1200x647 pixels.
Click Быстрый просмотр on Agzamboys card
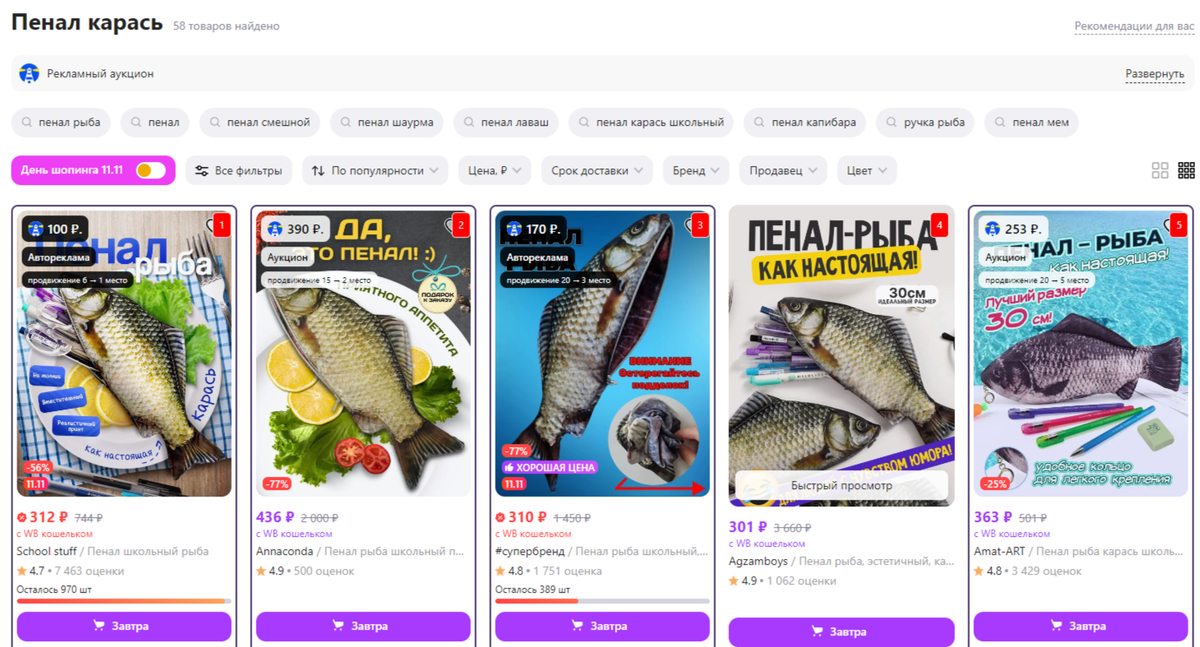tap(842, 485)
